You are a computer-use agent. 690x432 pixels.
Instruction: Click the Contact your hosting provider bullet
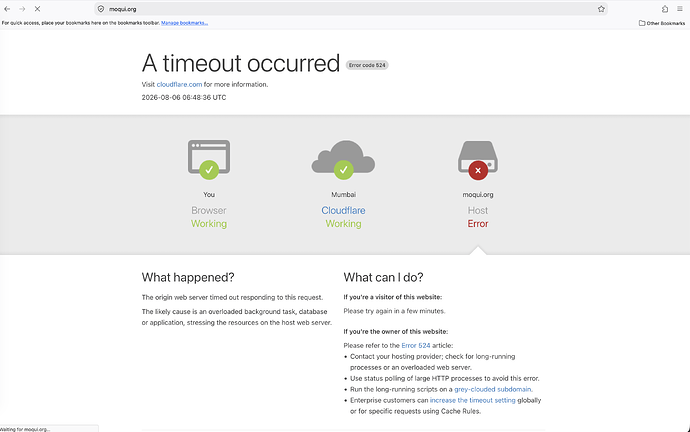(x=433, y=362)
